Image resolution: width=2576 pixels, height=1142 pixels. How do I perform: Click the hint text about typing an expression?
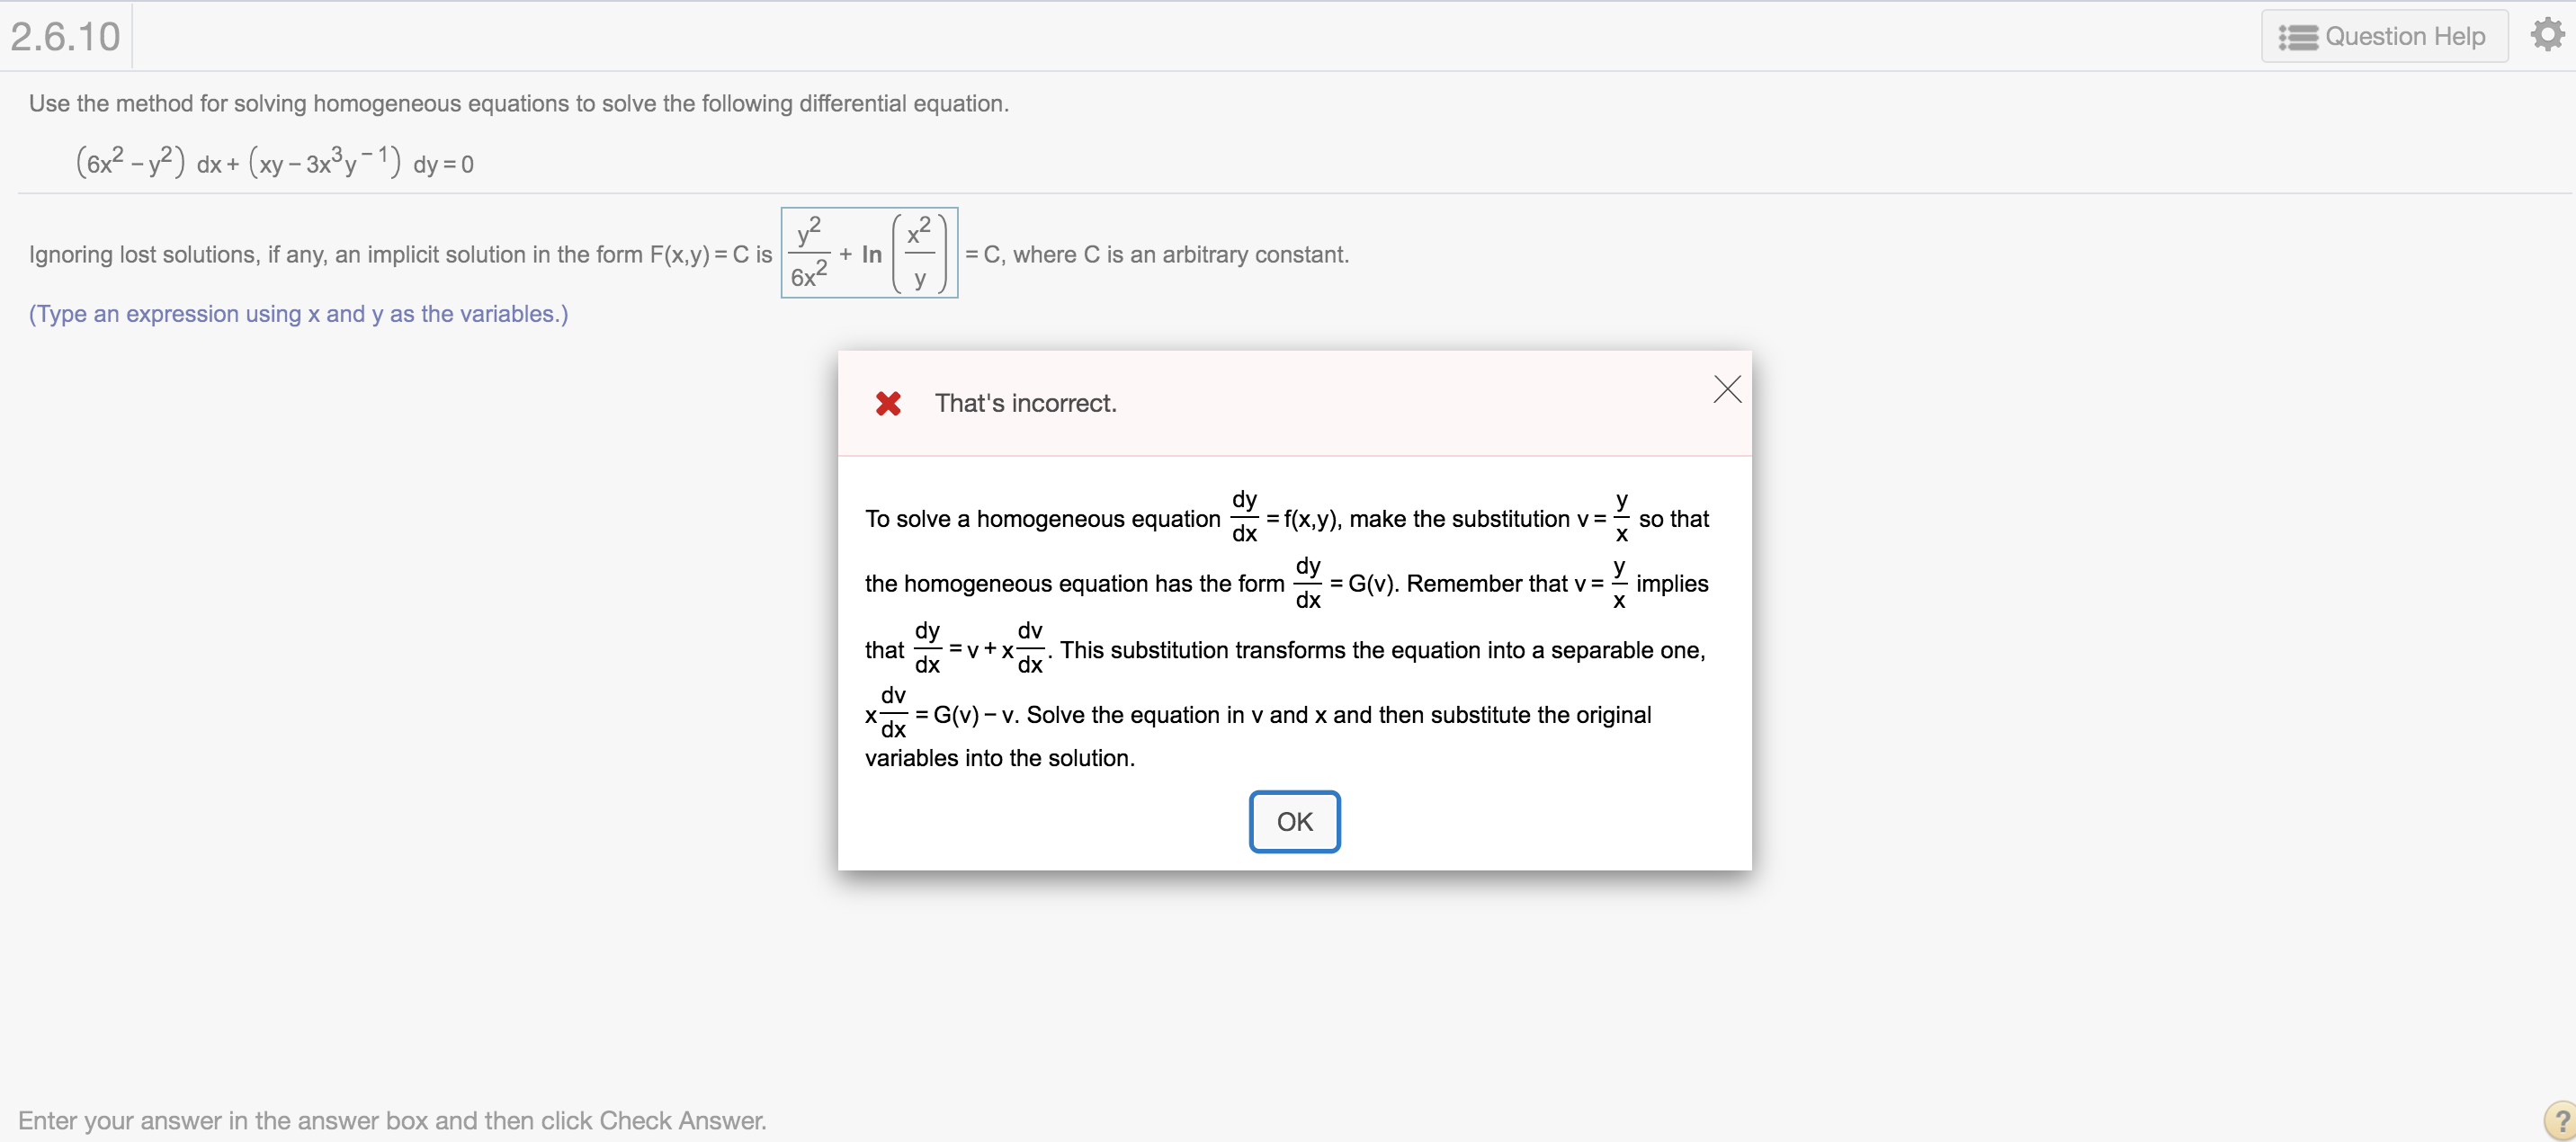coord(298,314)
